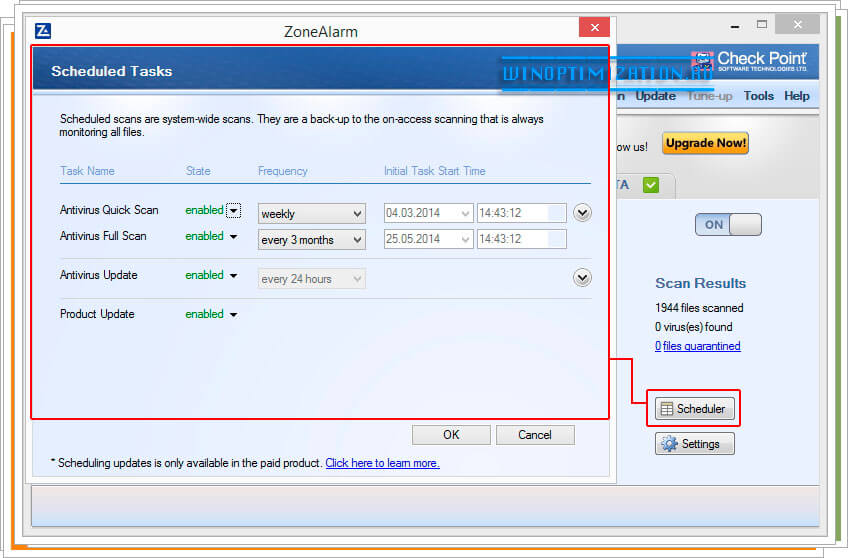Open Antivirus Full Scan state dropdown
This screenshot has width=848, height=558.
coord(233,237)
